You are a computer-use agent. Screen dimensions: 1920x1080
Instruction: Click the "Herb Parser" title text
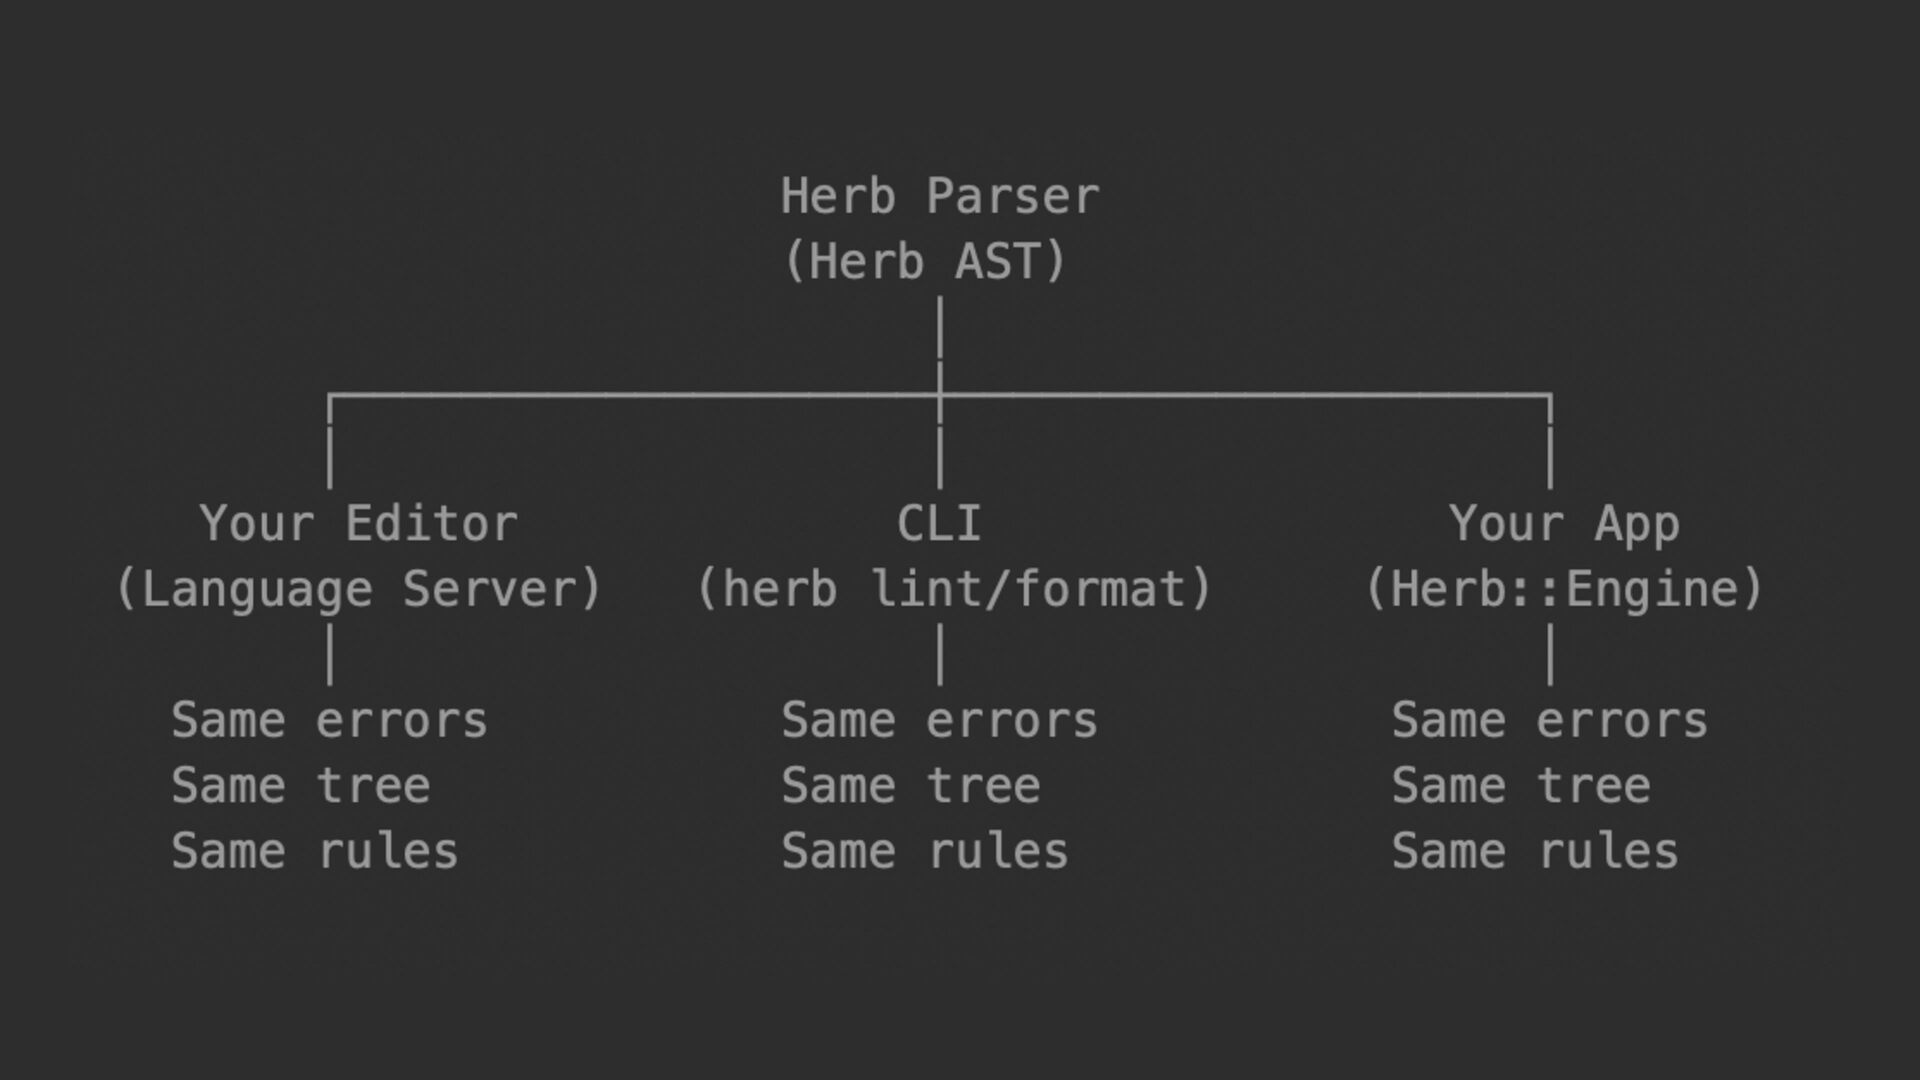[x=939, y=196]
